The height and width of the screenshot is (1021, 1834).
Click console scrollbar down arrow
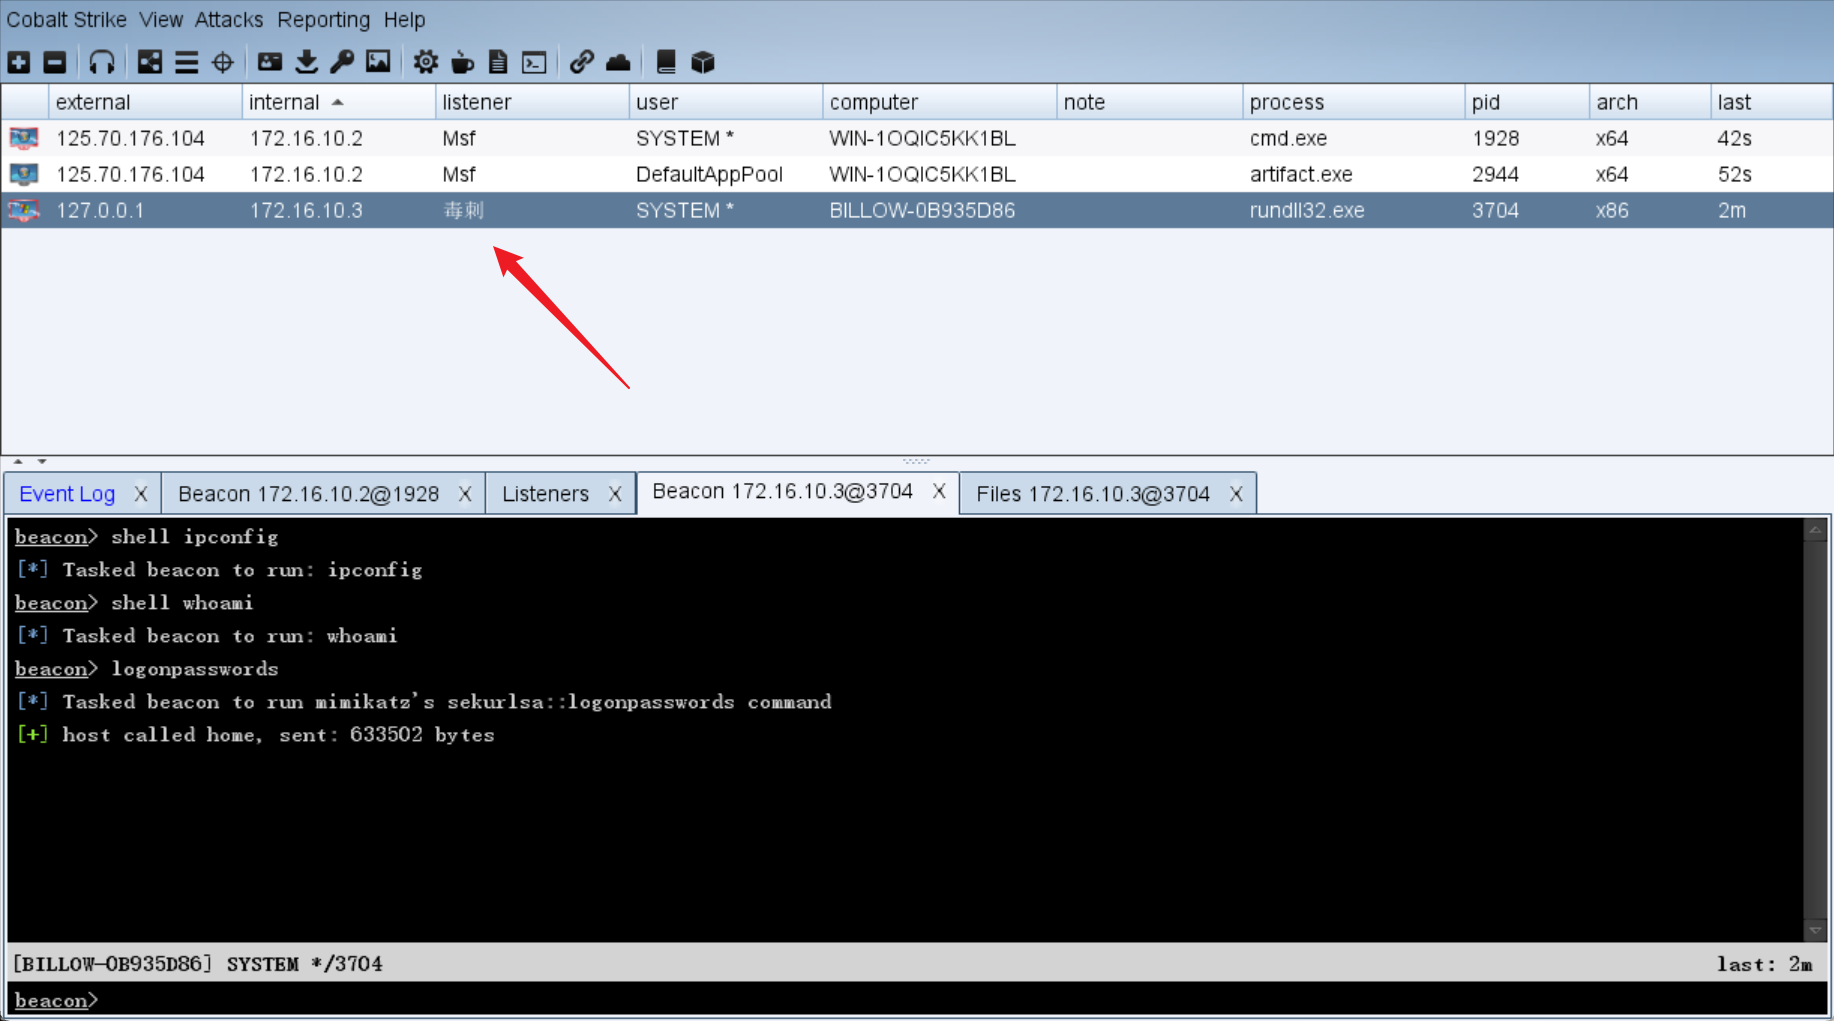pos(1815,930)
